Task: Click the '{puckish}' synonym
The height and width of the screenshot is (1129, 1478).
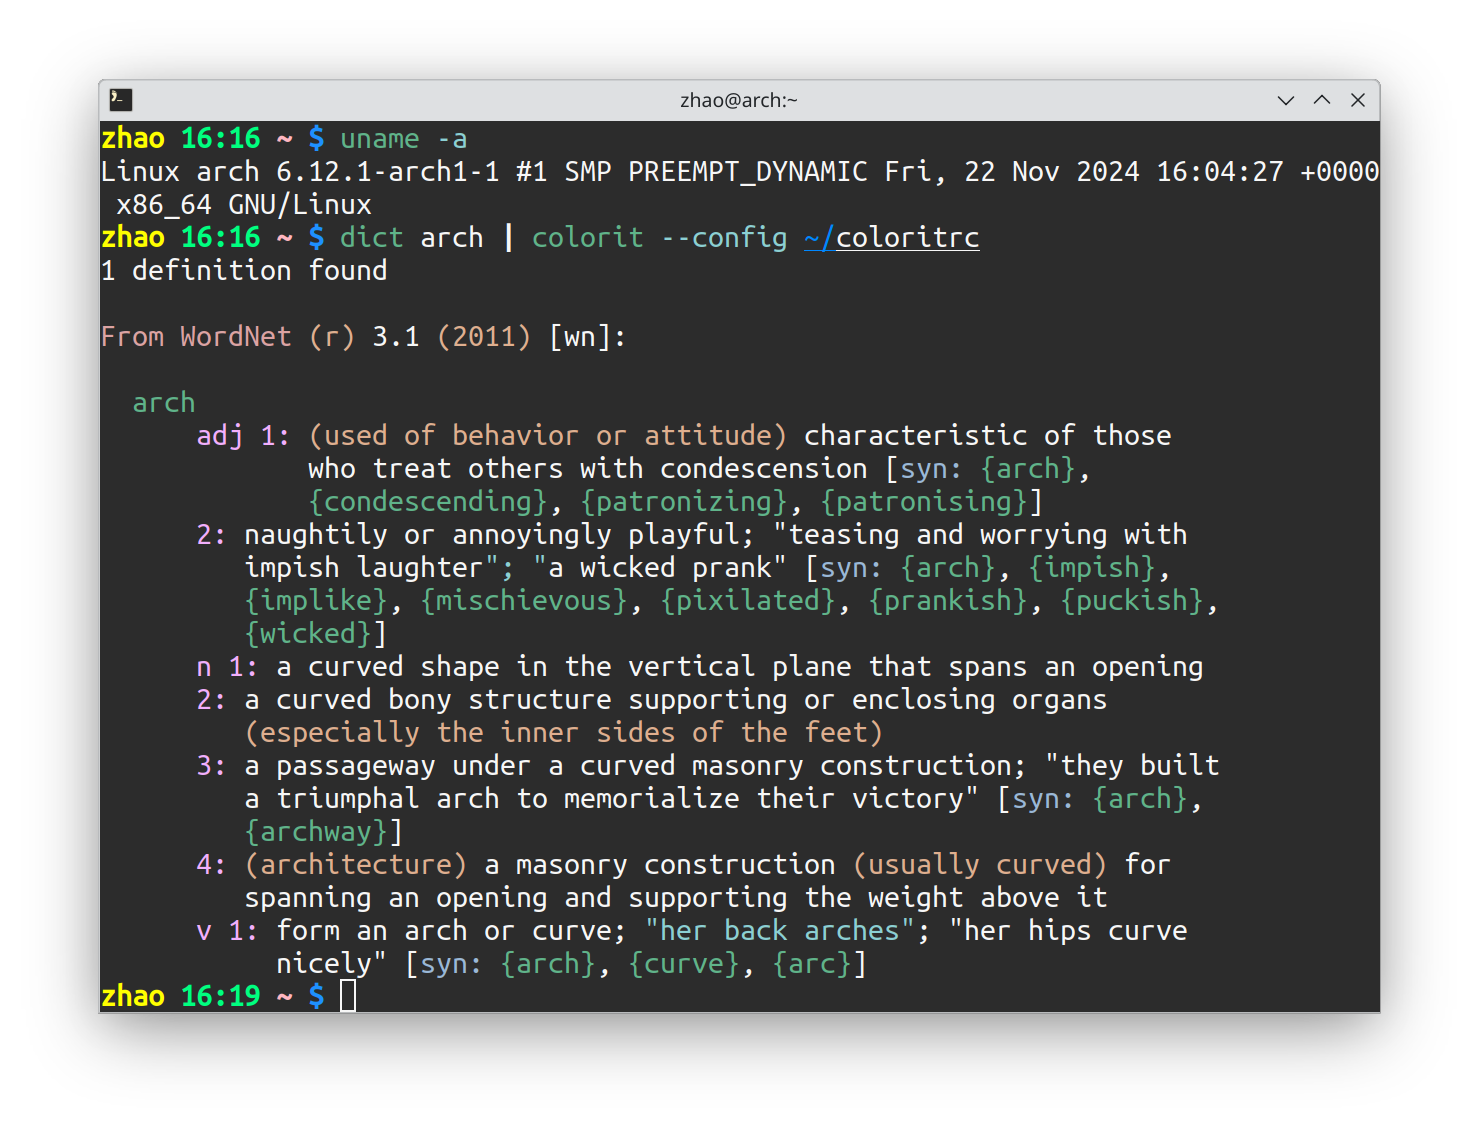Action: (1132, 600)
